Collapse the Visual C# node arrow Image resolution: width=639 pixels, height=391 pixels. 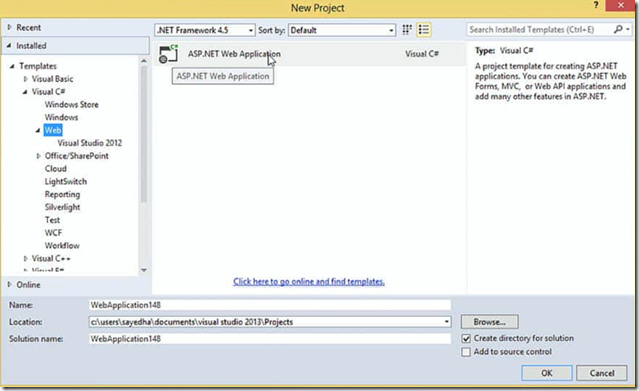(25, 92)
